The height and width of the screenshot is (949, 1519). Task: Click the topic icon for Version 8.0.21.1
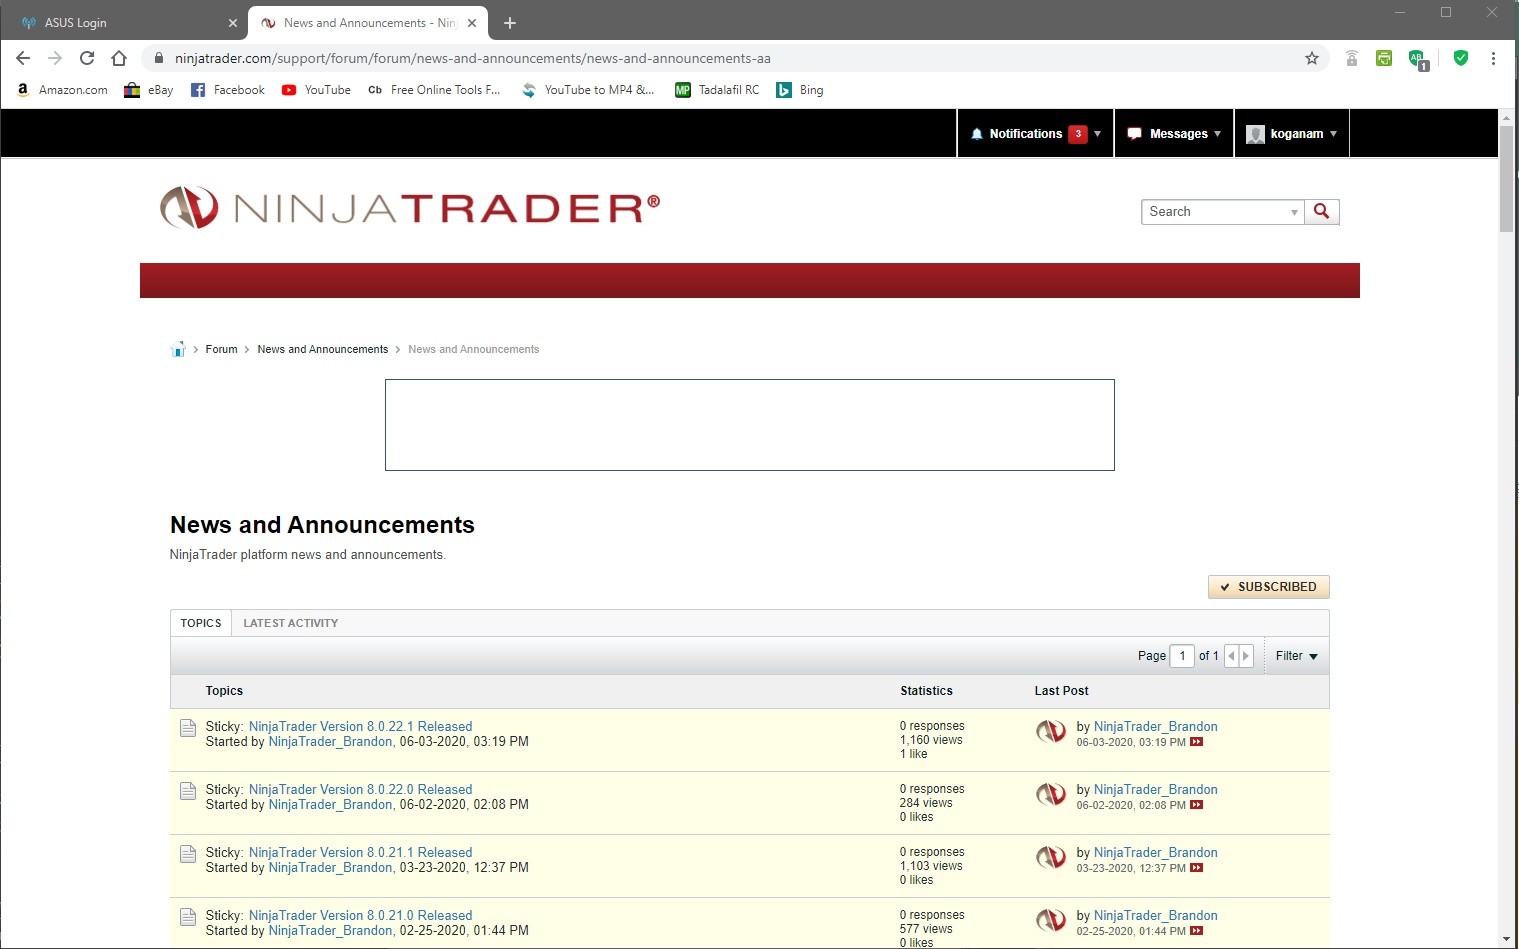pyautogui.click(x=188, y=854)
